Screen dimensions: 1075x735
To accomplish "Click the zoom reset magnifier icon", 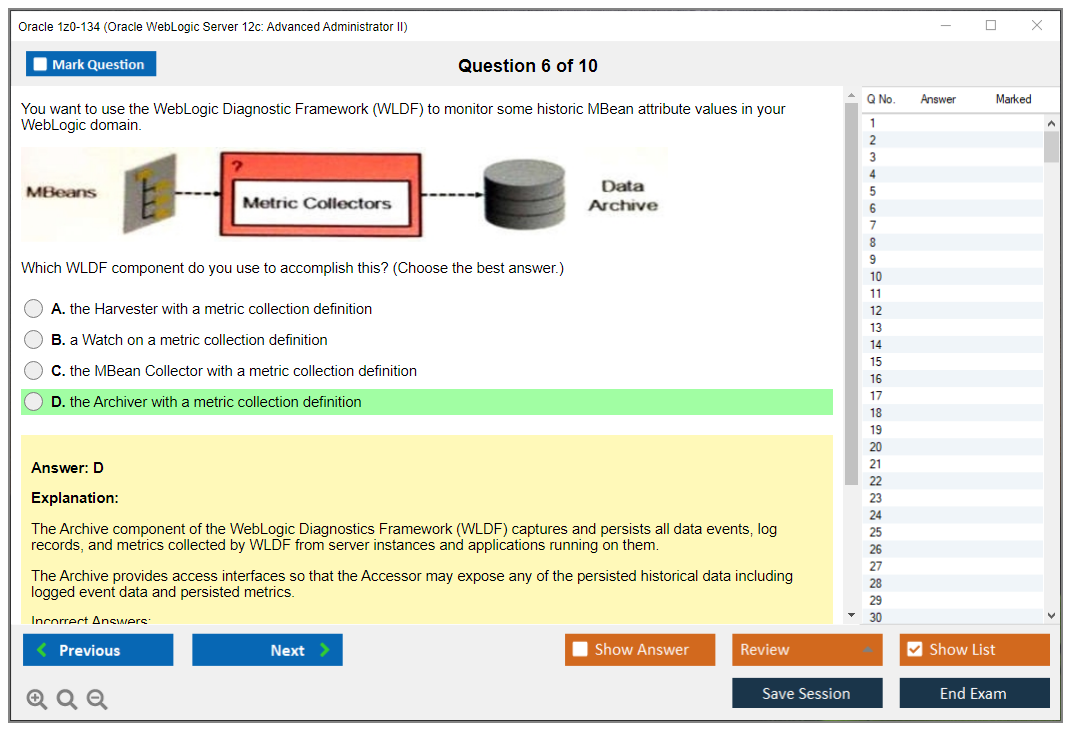I will pyautogui.click(x=67, y=700).
